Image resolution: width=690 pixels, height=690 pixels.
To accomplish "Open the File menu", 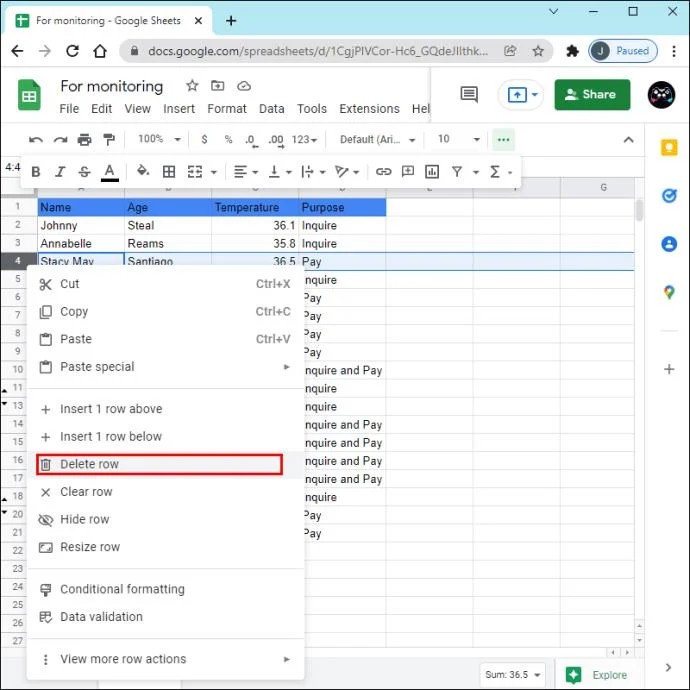I will coord(69,109).
